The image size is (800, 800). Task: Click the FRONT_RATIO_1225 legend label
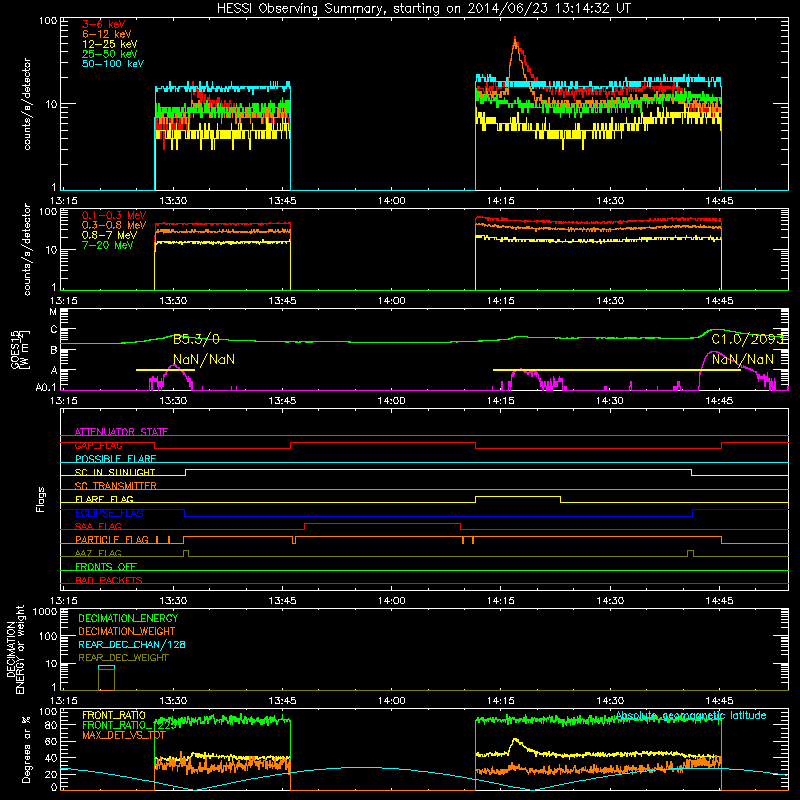(x=129, y=725)
